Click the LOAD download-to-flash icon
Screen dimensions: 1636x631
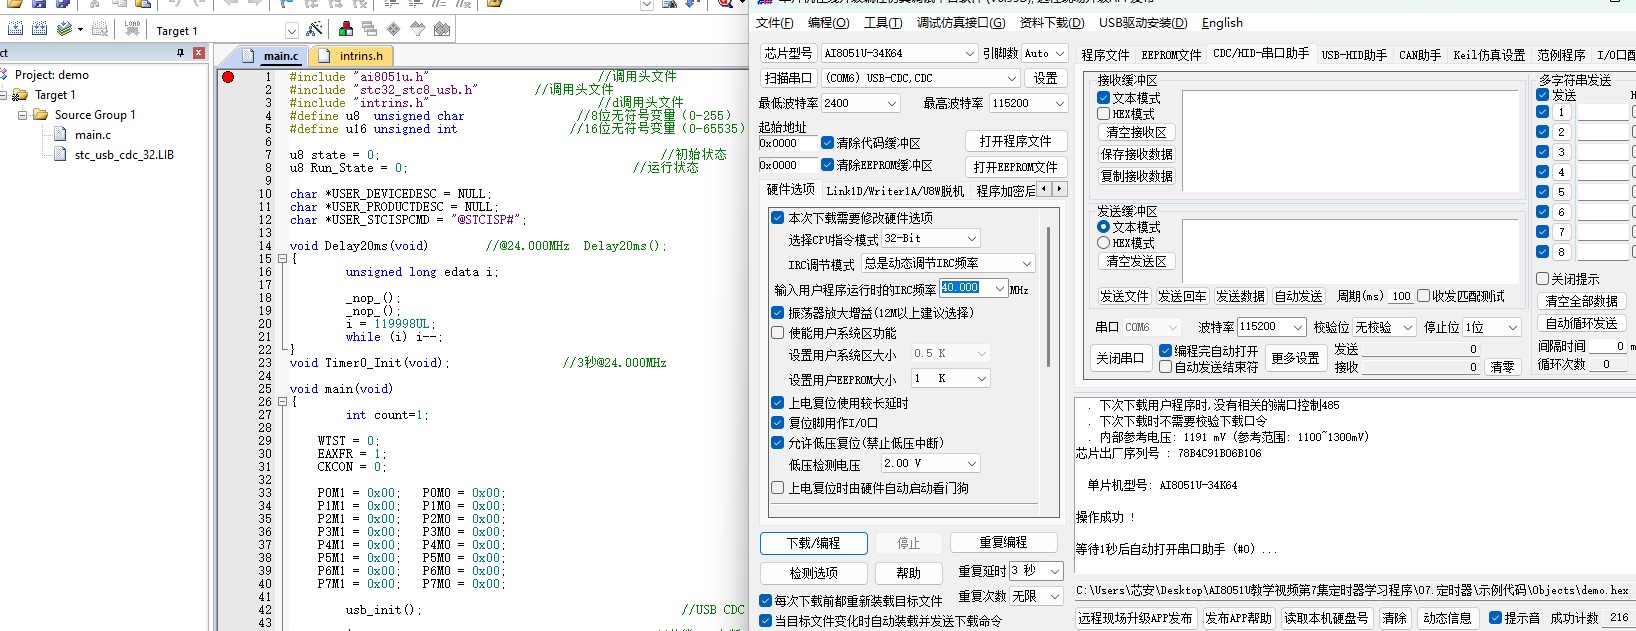coord(132,29)
